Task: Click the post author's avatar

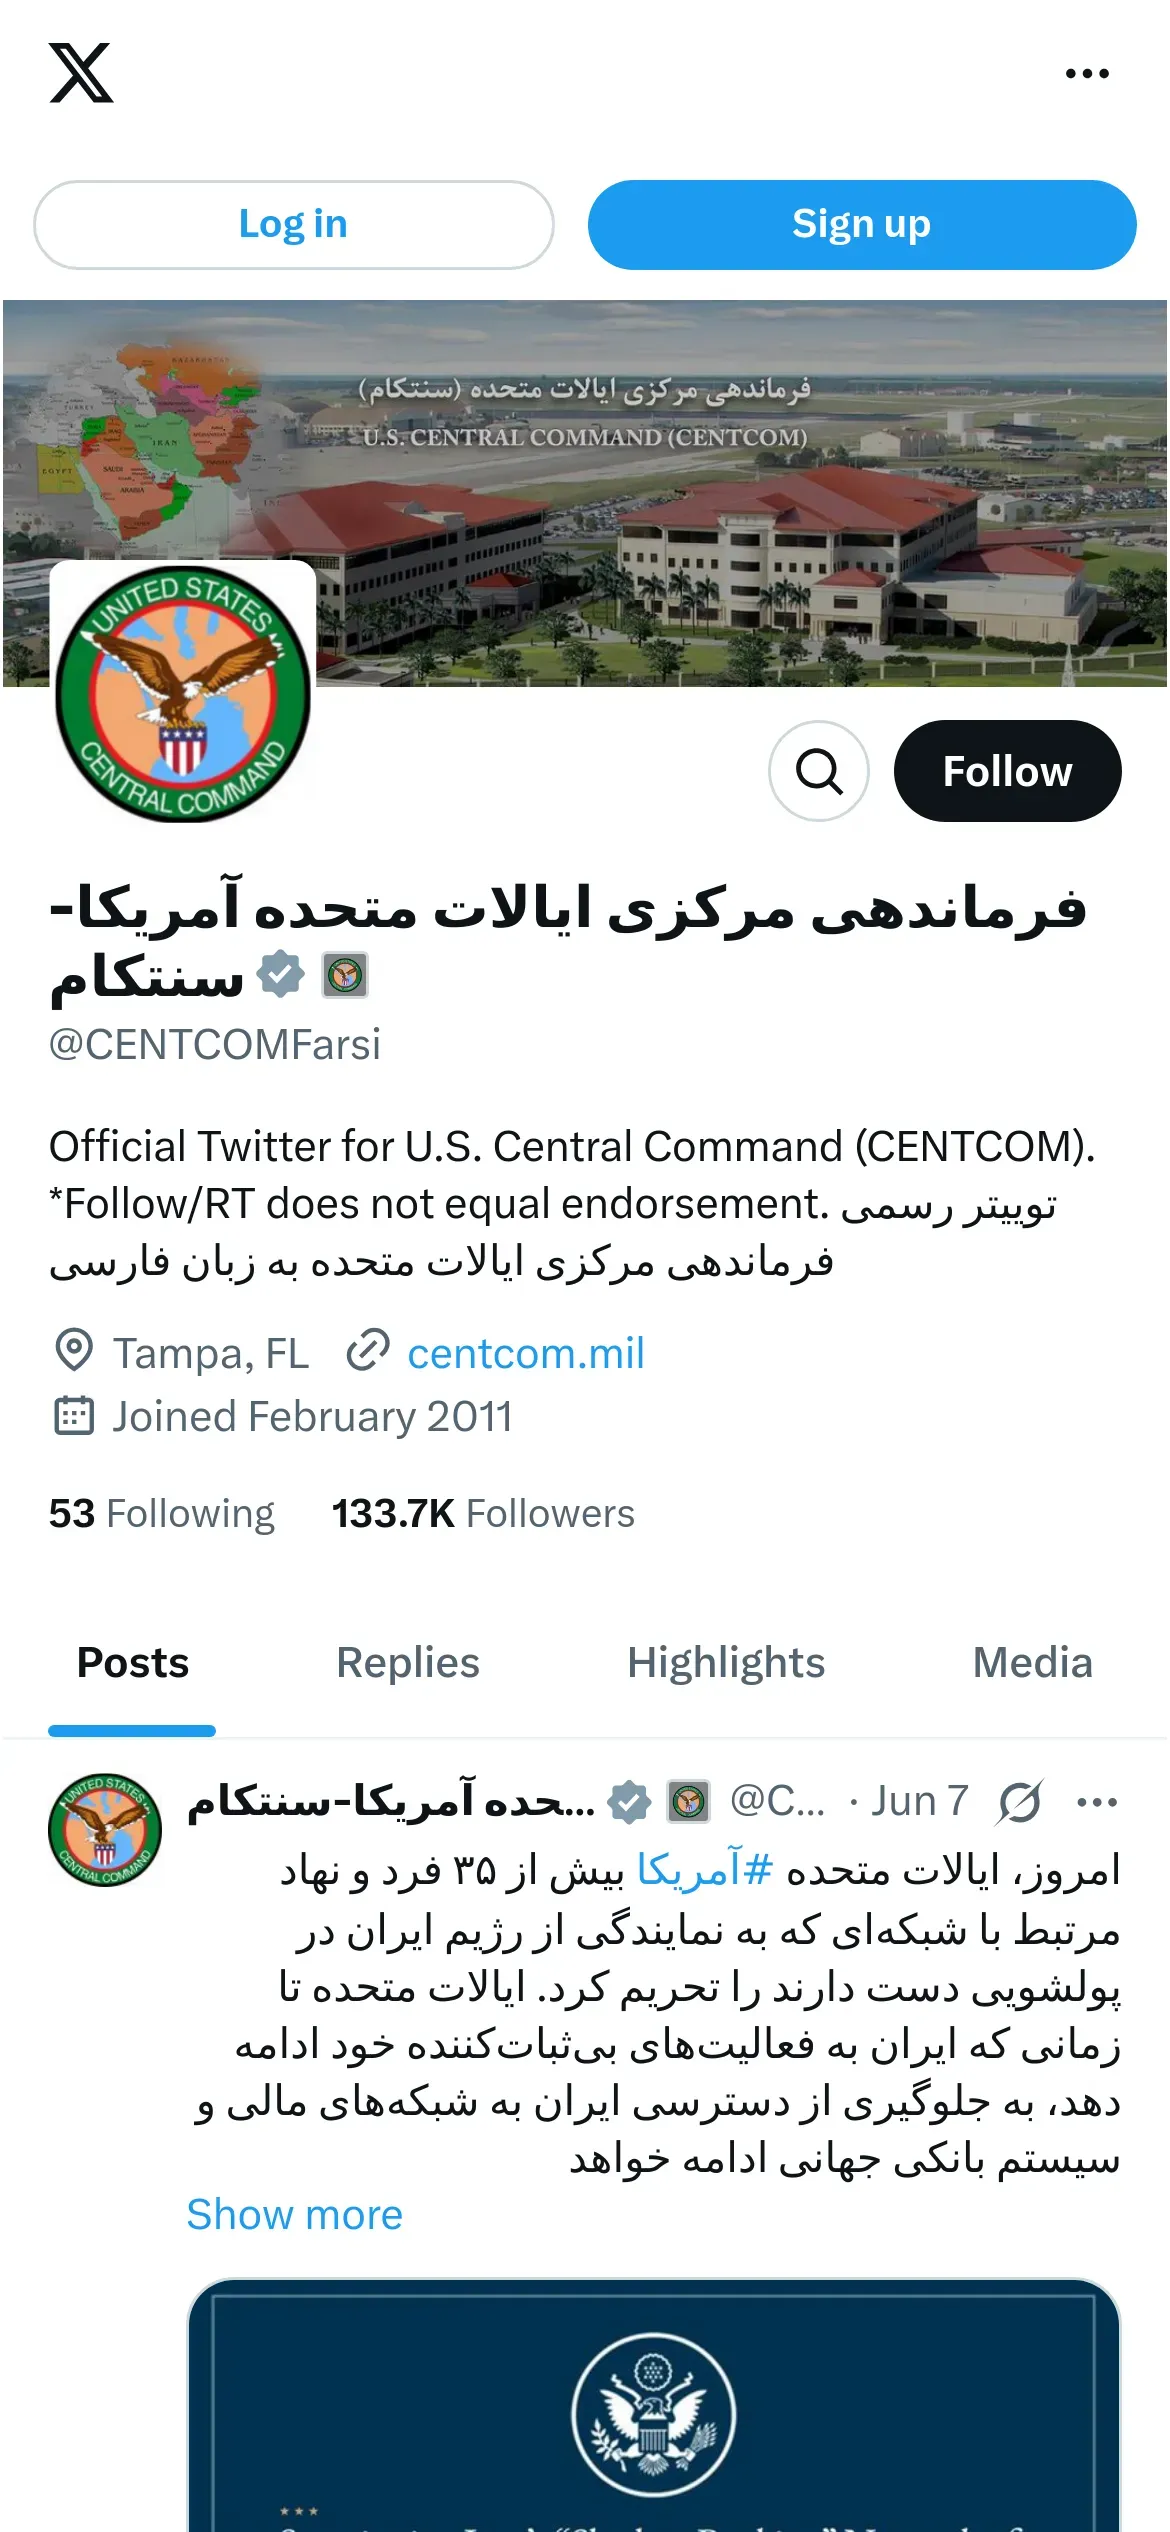Action: pyautogui.click(x=105, y=1831)
